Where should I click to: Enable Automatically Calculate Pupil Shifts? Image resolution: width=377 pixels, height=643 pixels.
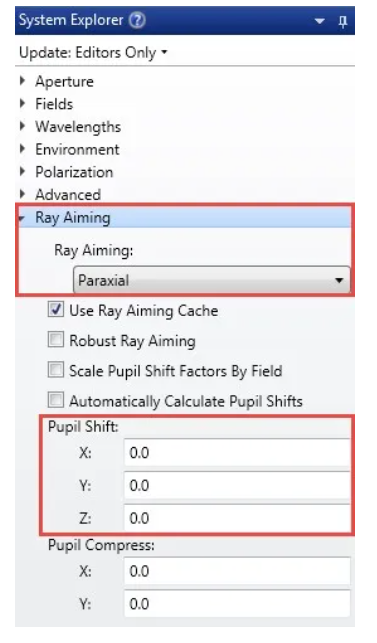tap(56, 400)
